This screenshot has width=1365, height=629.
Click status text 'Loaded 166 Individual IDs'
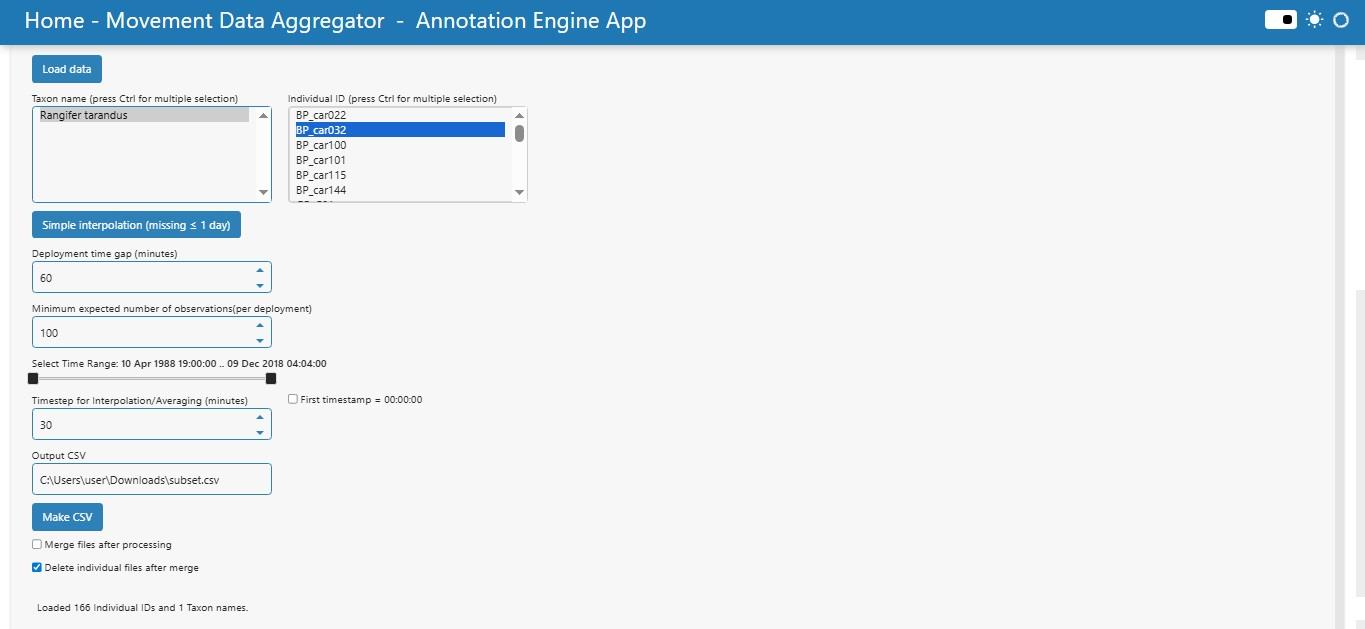(142, 607)
